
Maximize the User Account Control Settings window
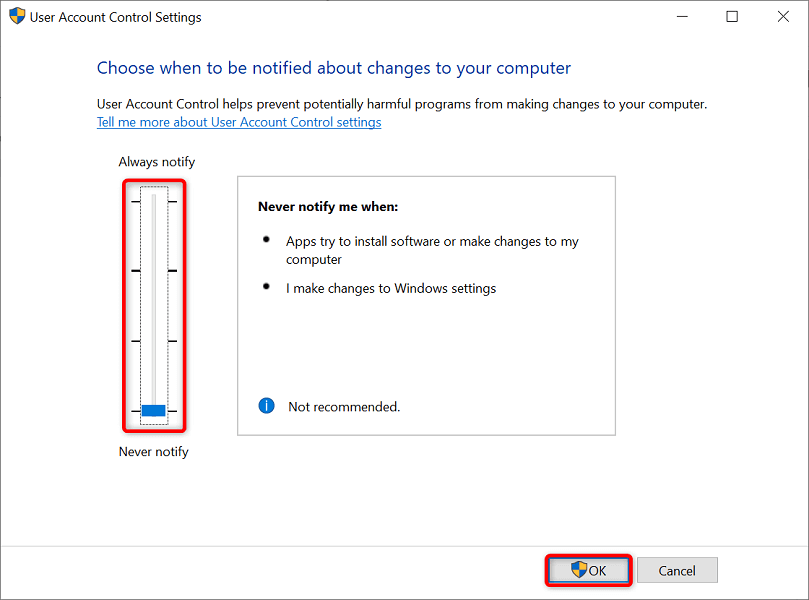coord(732,17)
